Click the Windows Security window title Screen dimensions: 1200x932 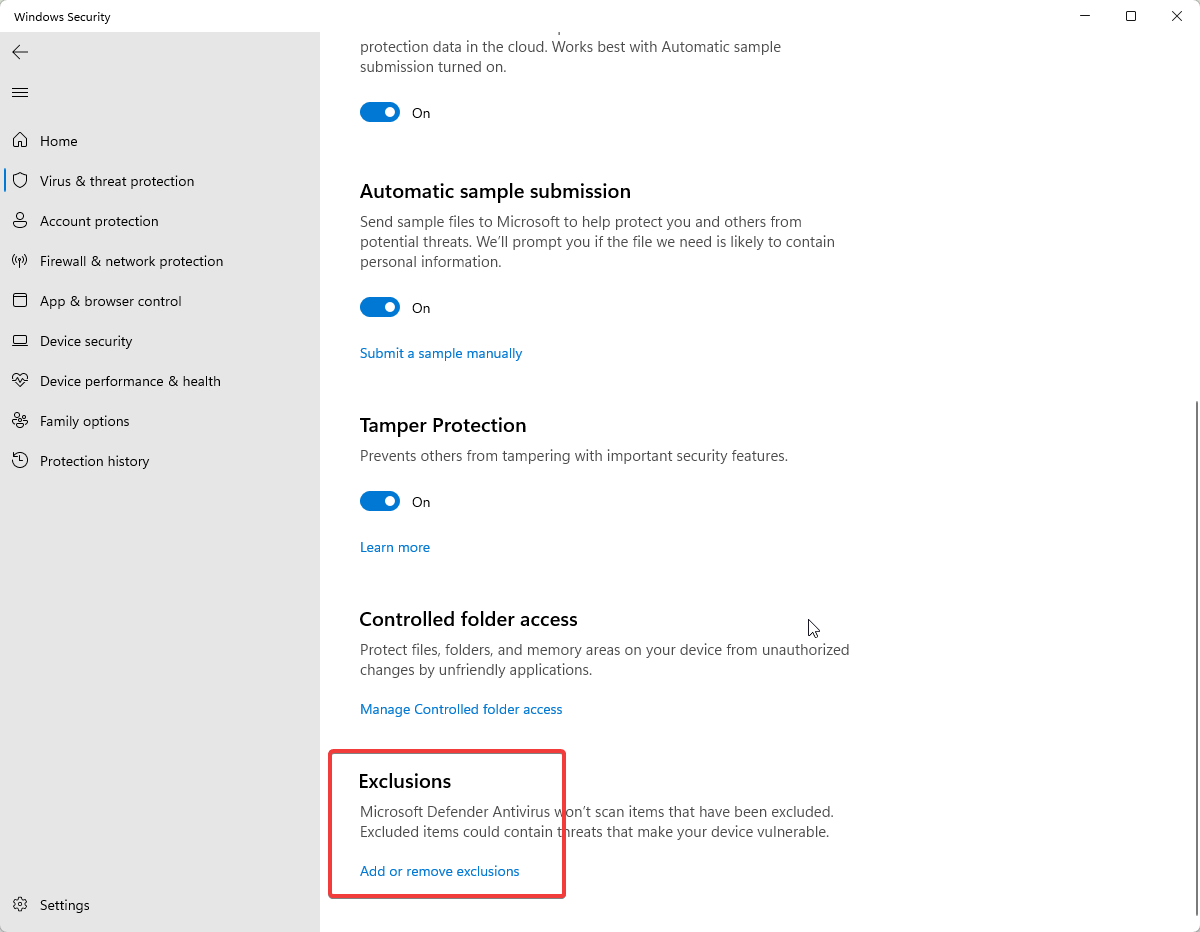[62, 17]
